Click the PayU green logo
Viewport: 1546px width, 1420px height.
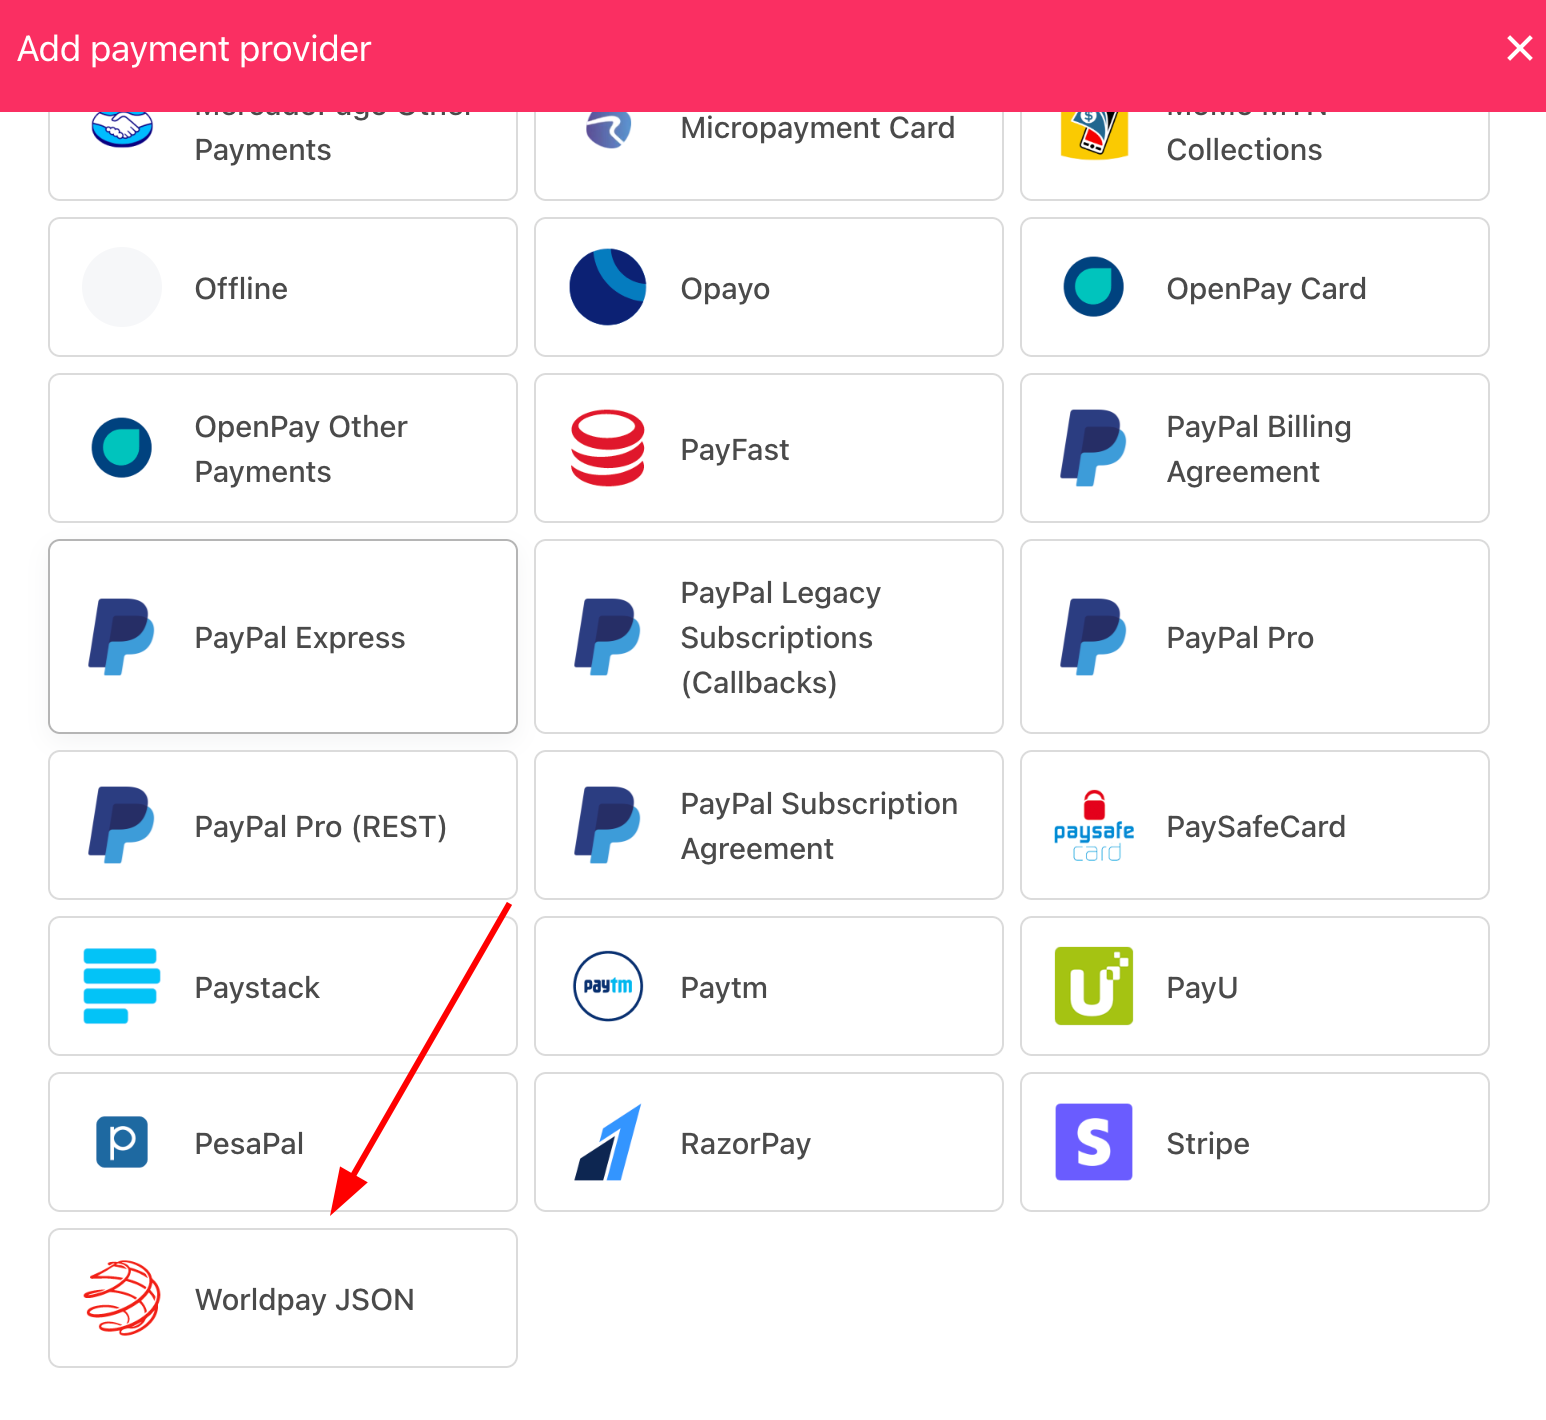(1094, 986)
